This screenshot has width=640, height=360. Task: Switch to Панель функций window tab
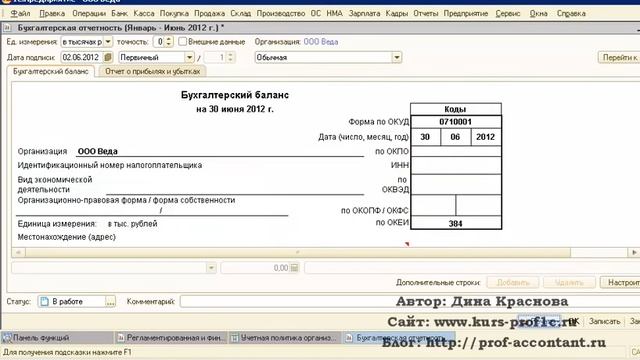tap(57, 338)
